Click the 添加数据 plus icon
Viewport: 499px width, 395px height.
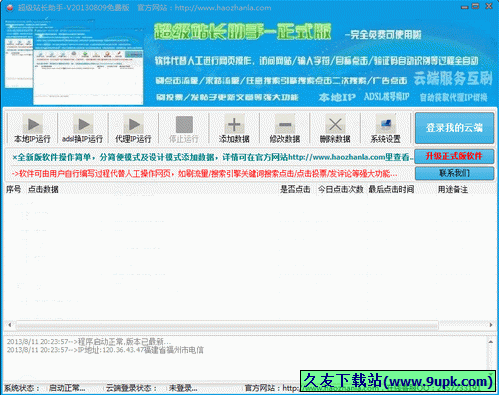[234, 124]
